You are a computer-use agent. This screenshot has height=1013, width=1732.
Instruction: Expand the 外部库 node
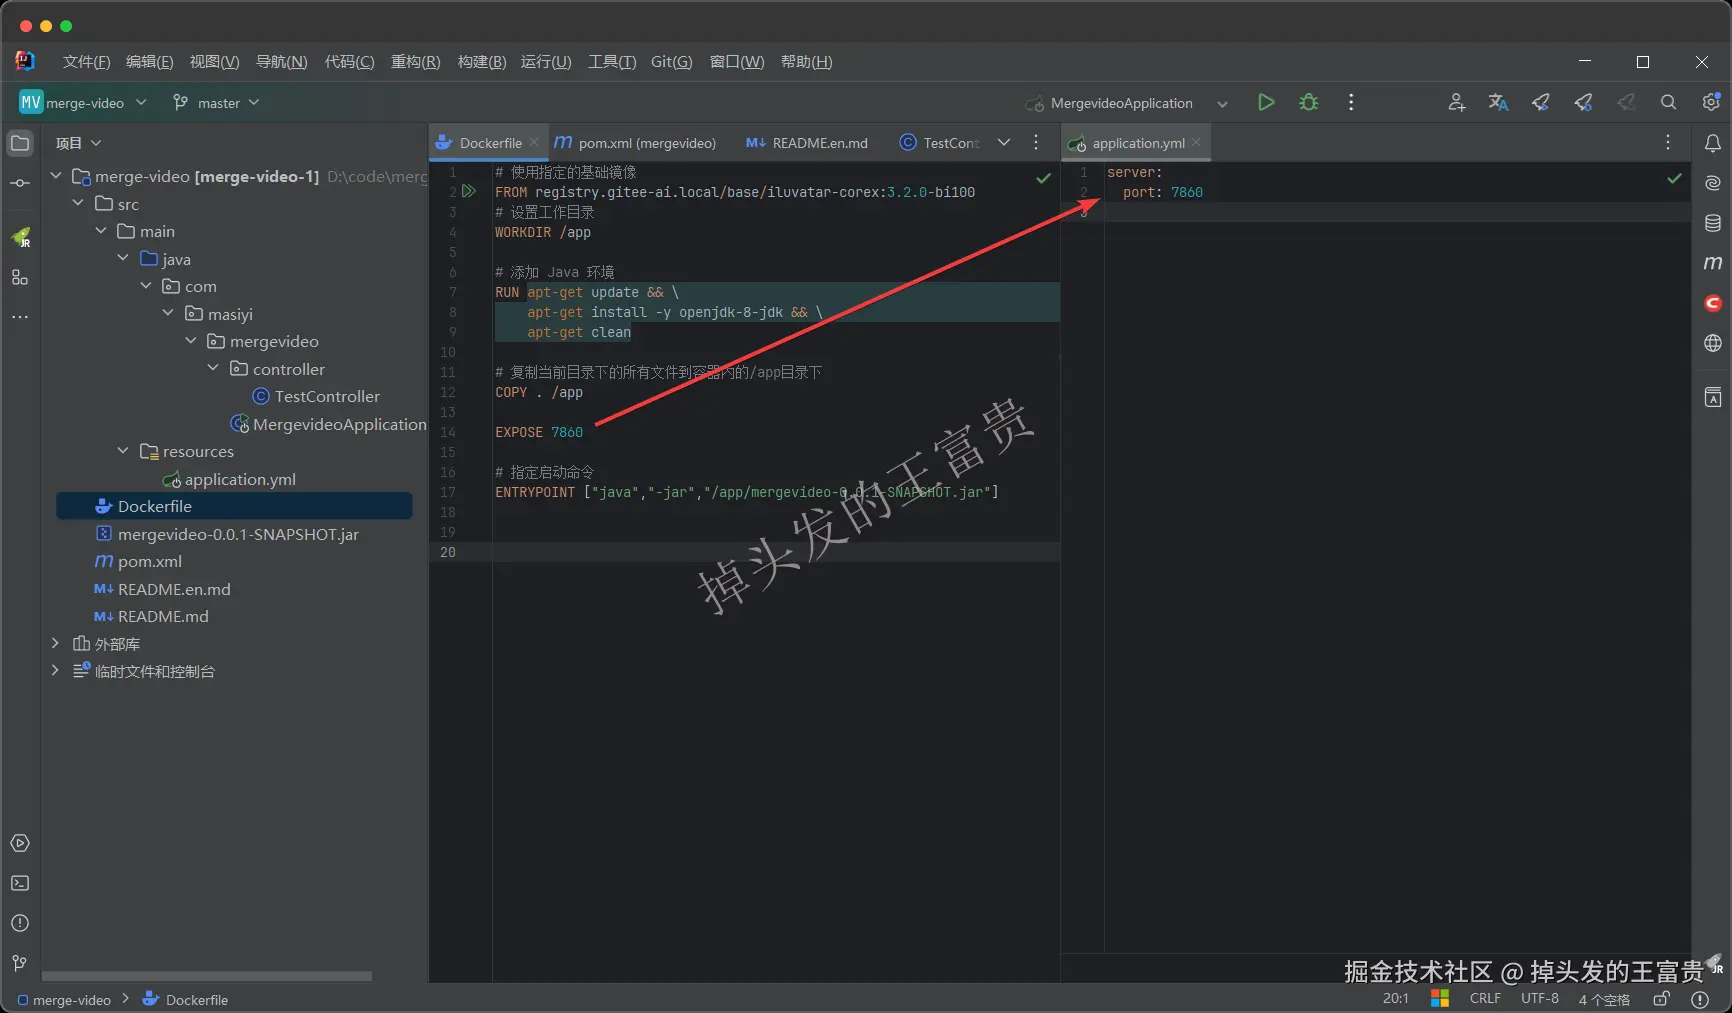[x=56, y=643]
